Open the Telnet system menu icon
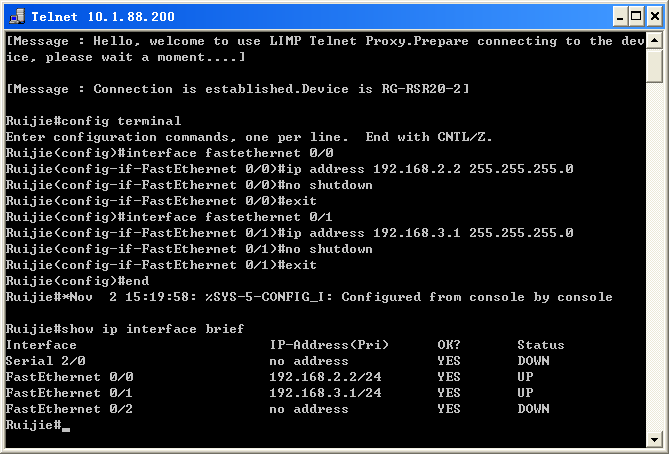 pos(16,15)
